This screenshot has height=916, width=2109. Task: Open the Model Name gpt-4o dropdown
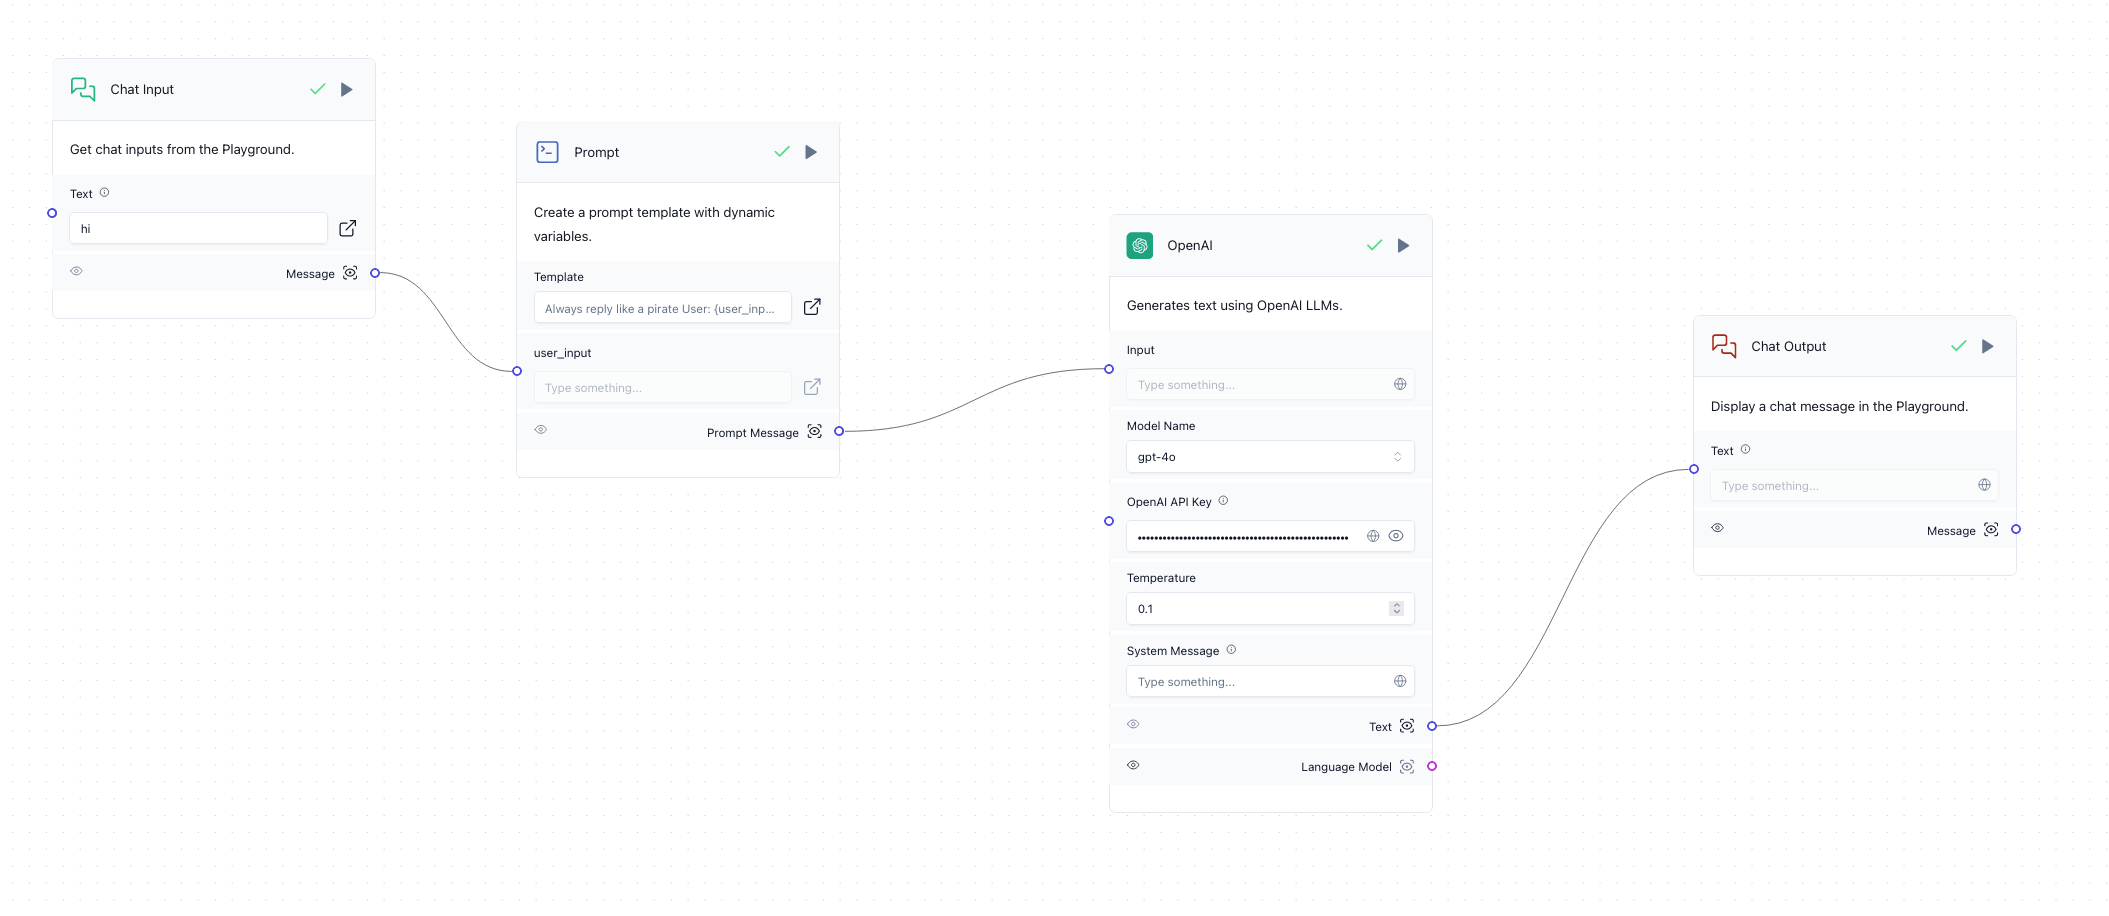tap(1269, 457)
